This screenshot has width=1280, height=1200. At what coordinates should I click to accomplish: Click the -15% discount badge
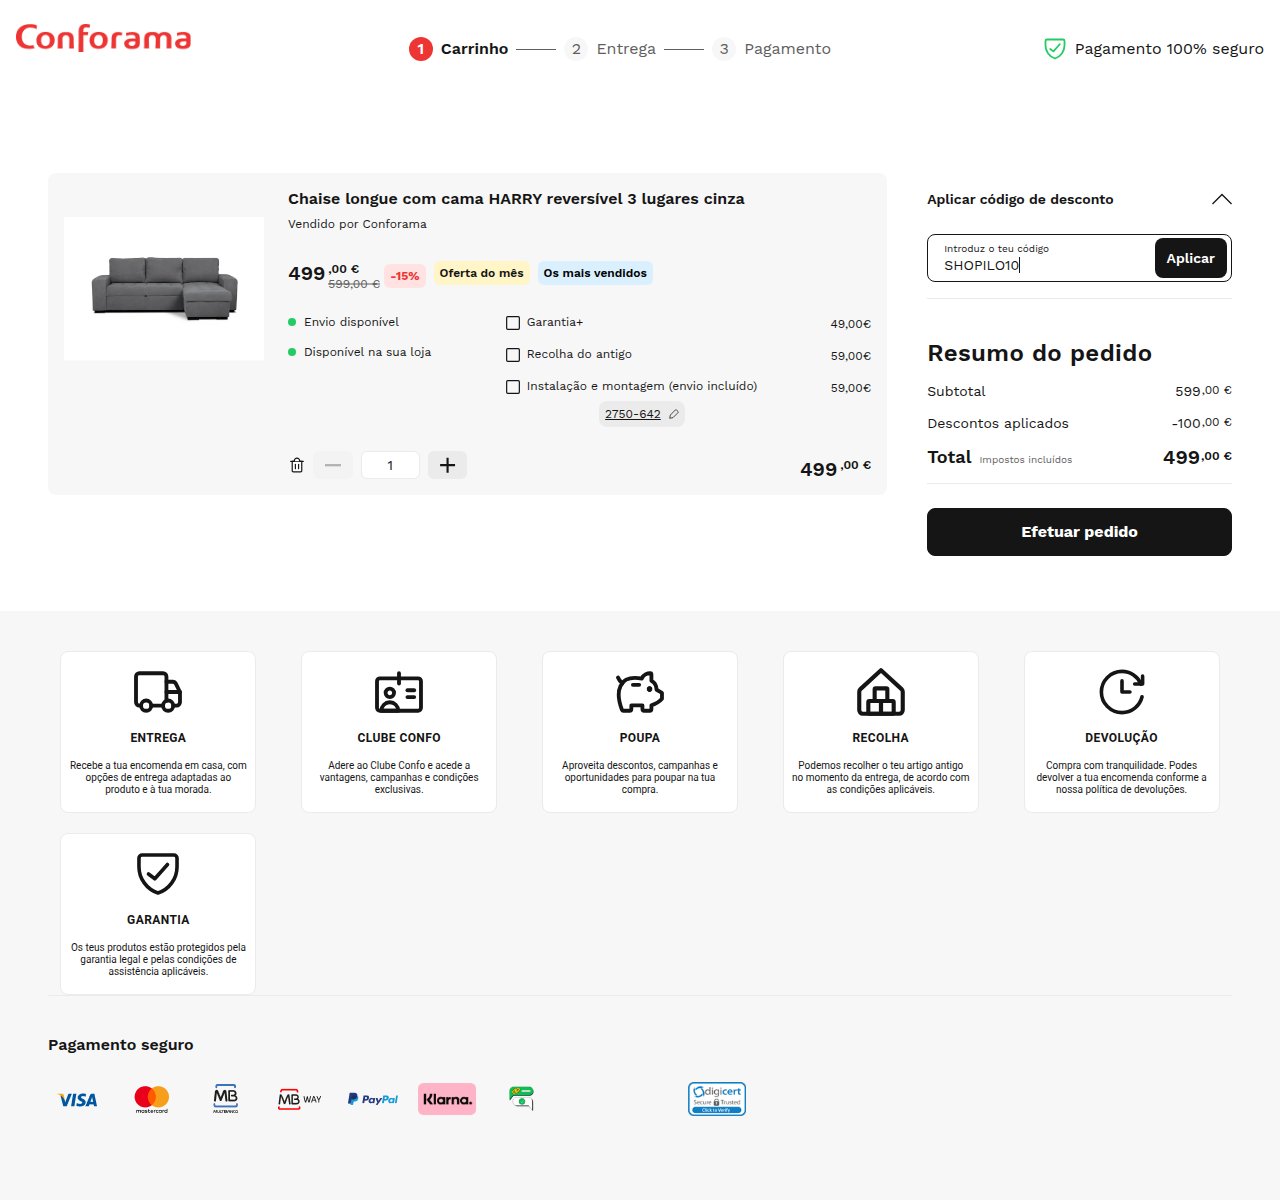(405, 276)
